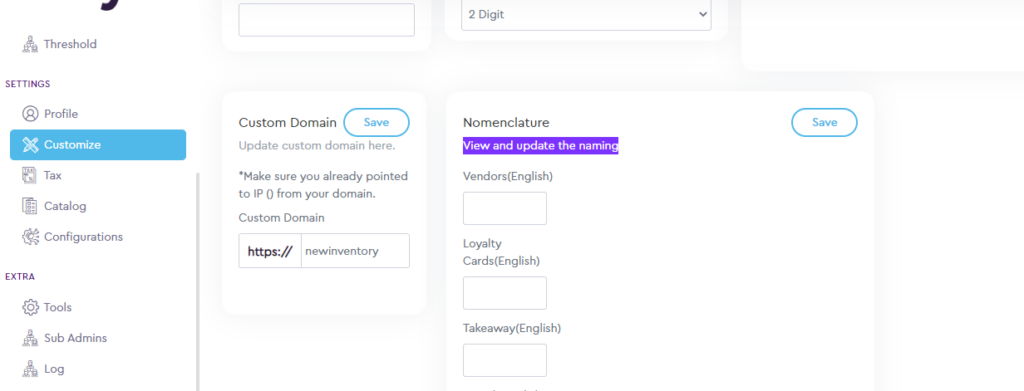Click the Loyalty Cards(English) input field
1024x391 pixels.
pyautogui.click(x=505, y=293)
